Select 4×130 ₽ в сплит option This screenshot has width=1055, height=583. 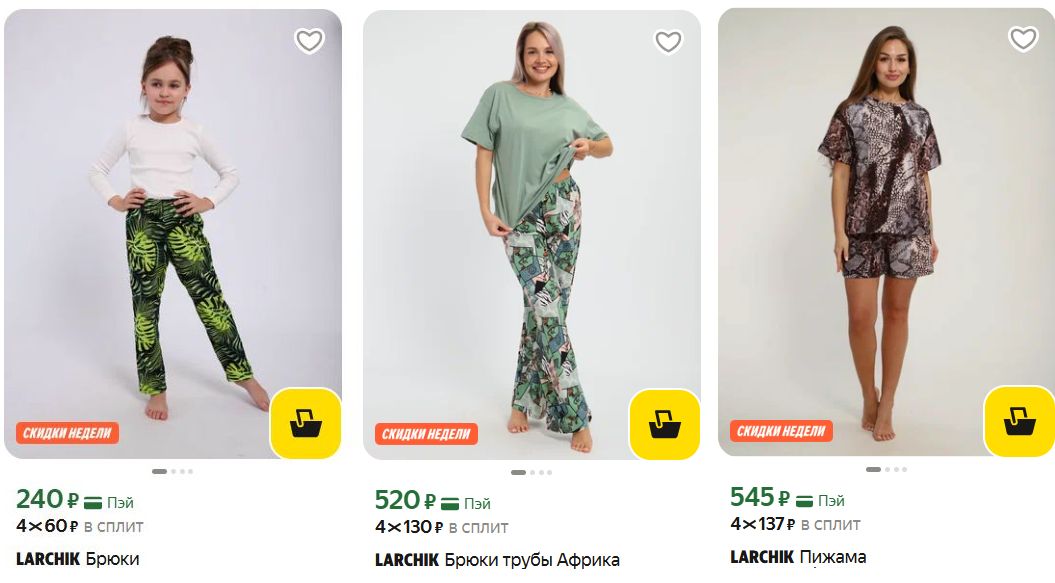coord(441,527)
